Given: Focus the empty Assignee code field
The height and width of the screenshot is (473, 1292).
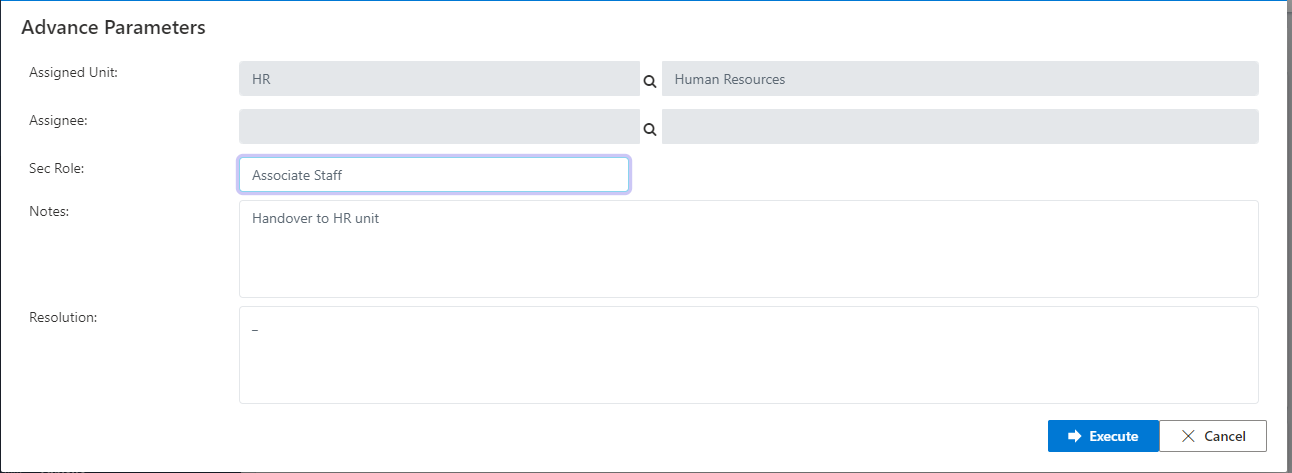Looking at the screenshot, I should click(x=438, y=127).
